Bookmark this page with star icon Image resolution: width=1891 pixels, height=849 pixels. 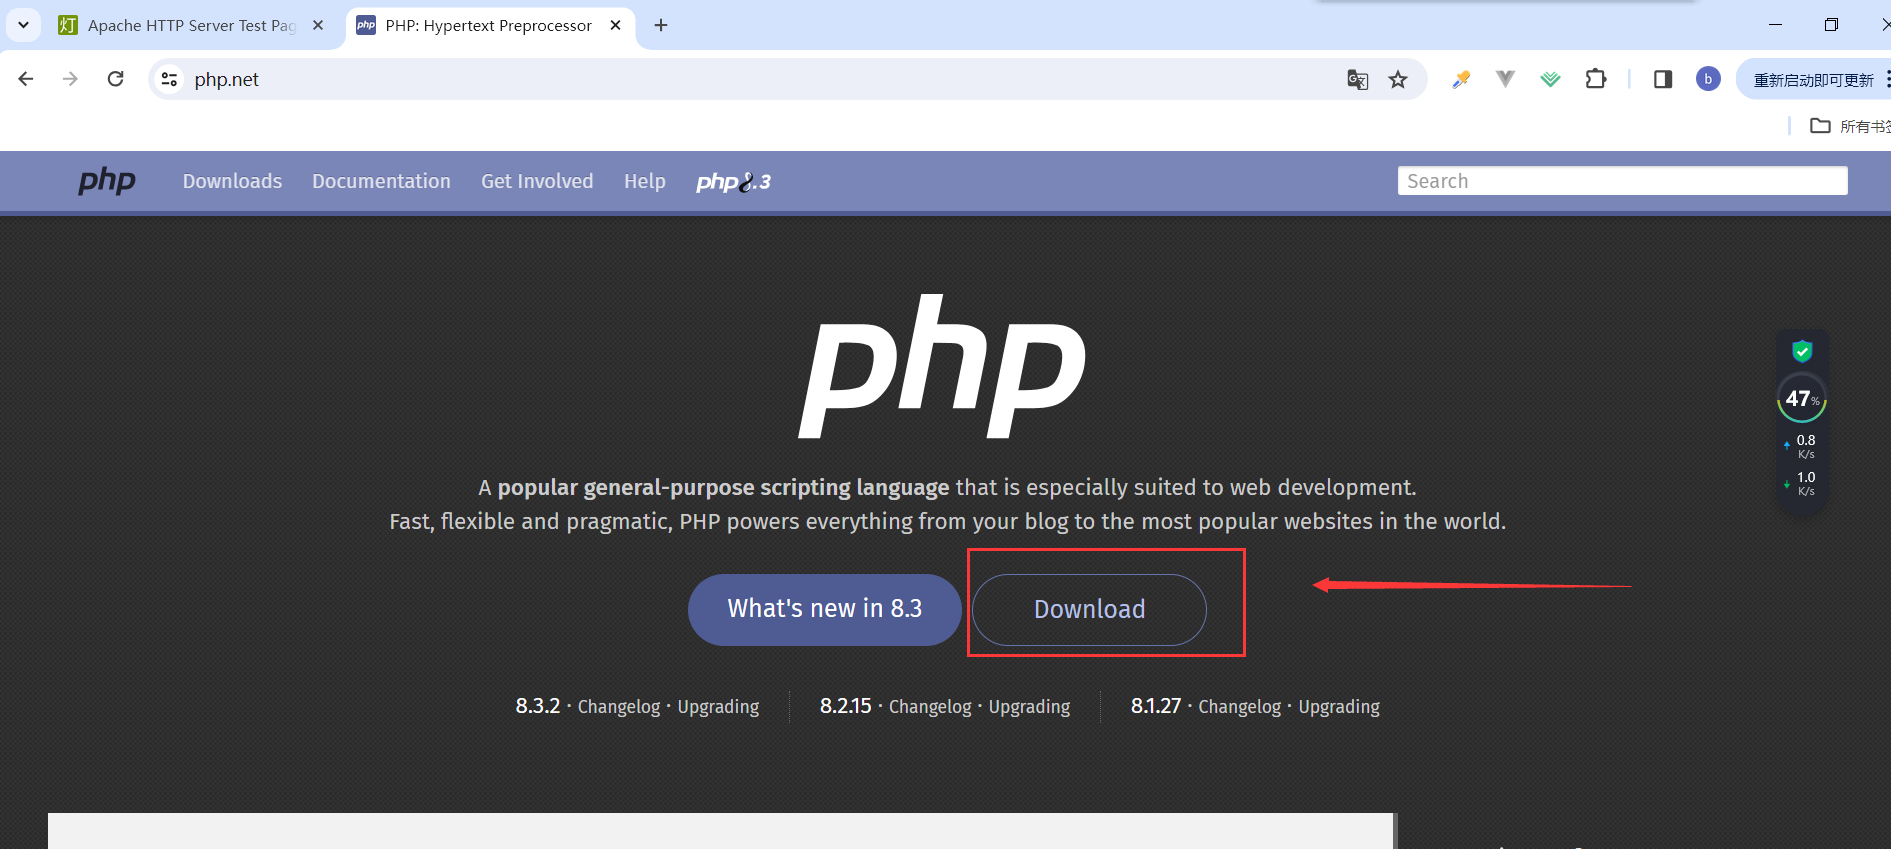point(1398,79)
